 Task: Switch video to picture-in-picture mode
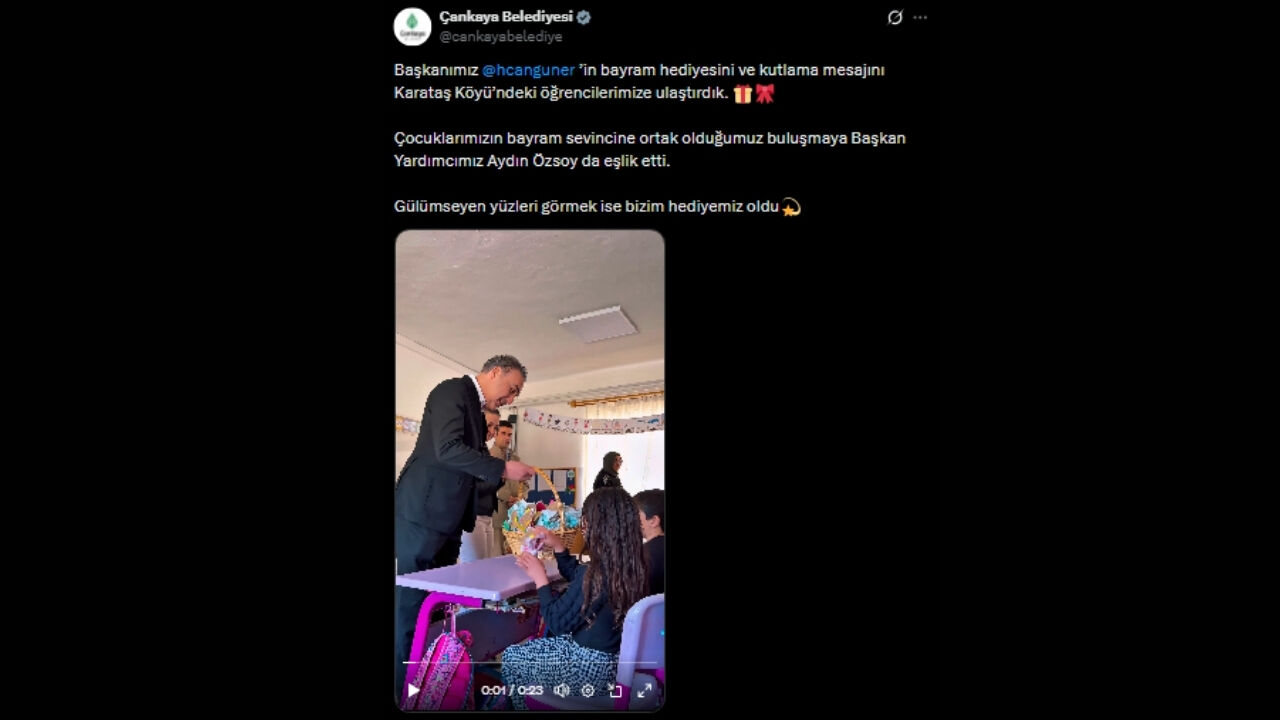coord(616,690)
